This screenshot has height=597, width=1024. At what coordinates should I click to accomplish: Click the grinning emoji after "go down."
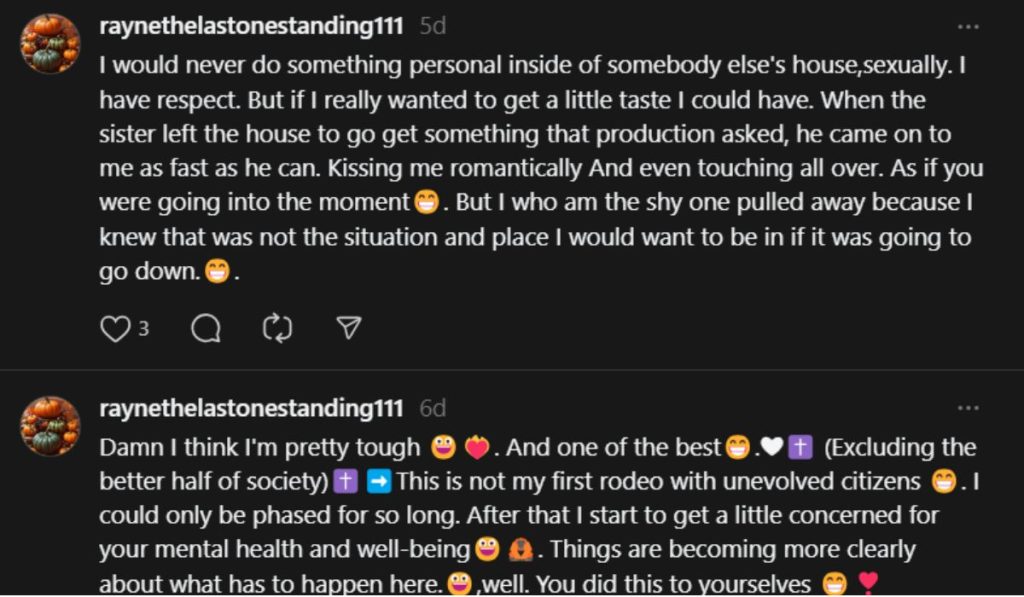[217, 271]
